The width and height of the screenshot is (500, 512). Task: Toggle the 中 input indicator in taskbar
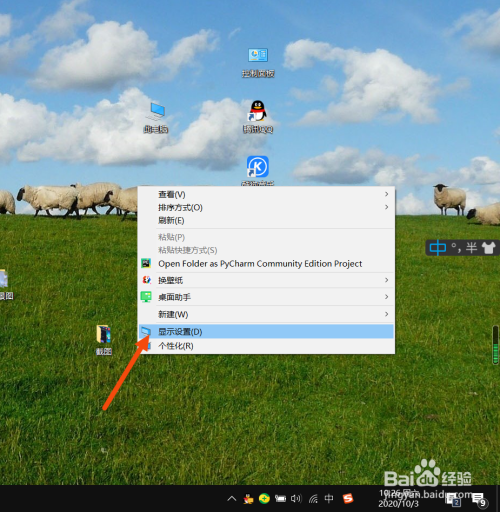(x=329, y=498)
